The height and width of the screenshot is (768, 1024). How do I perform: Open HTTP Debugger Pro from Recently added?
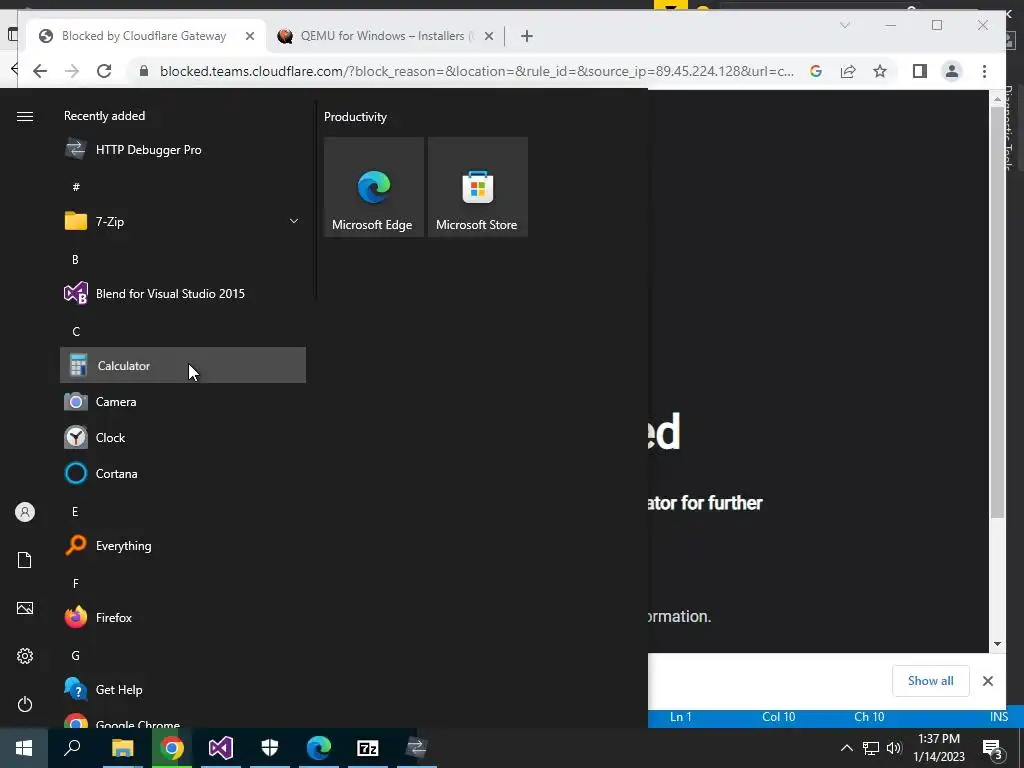click(x=183, y=150)
